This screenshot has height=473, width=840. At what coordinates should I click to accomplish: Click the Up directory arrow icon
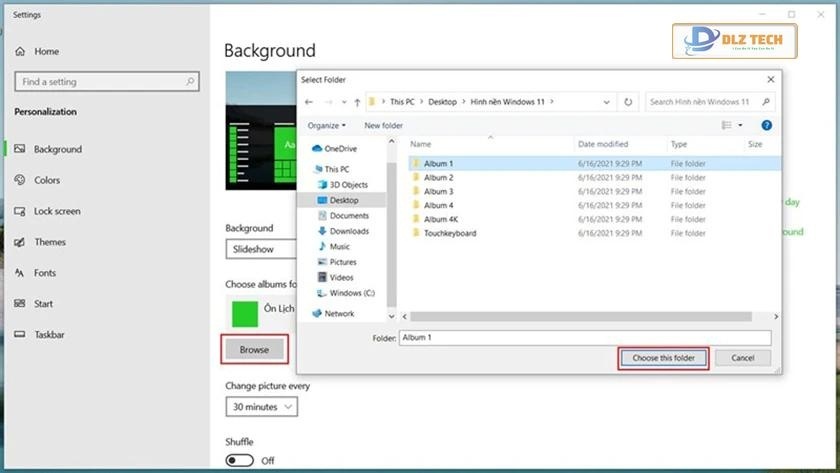pyautogui.click(x=357, y=102)
